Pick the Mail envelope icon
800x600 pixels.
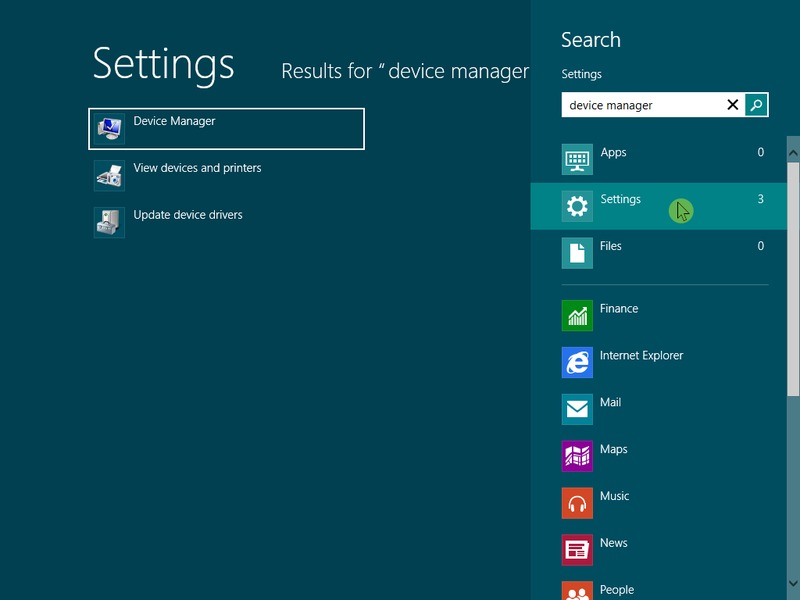click(577, 409)
